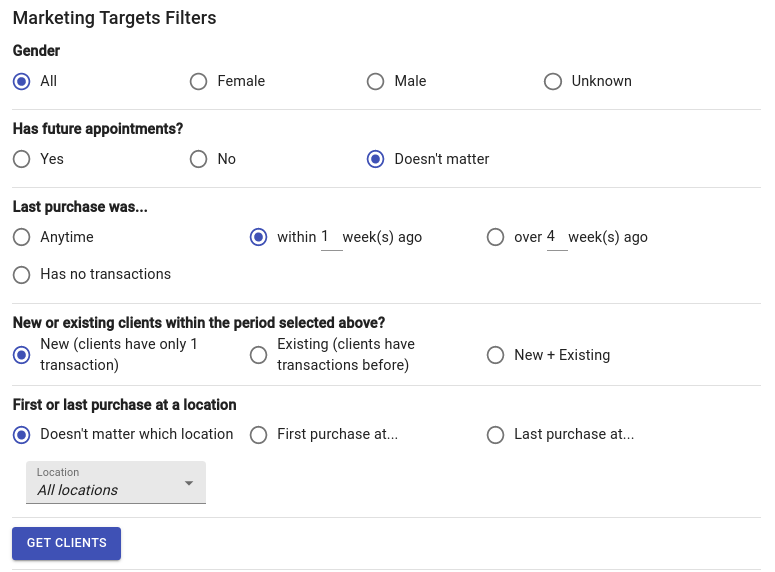The height and width of the screenshot is (572, 775).
Task: Select First purchase at... option
Action: pyautogui.click(x=258, y=435)
